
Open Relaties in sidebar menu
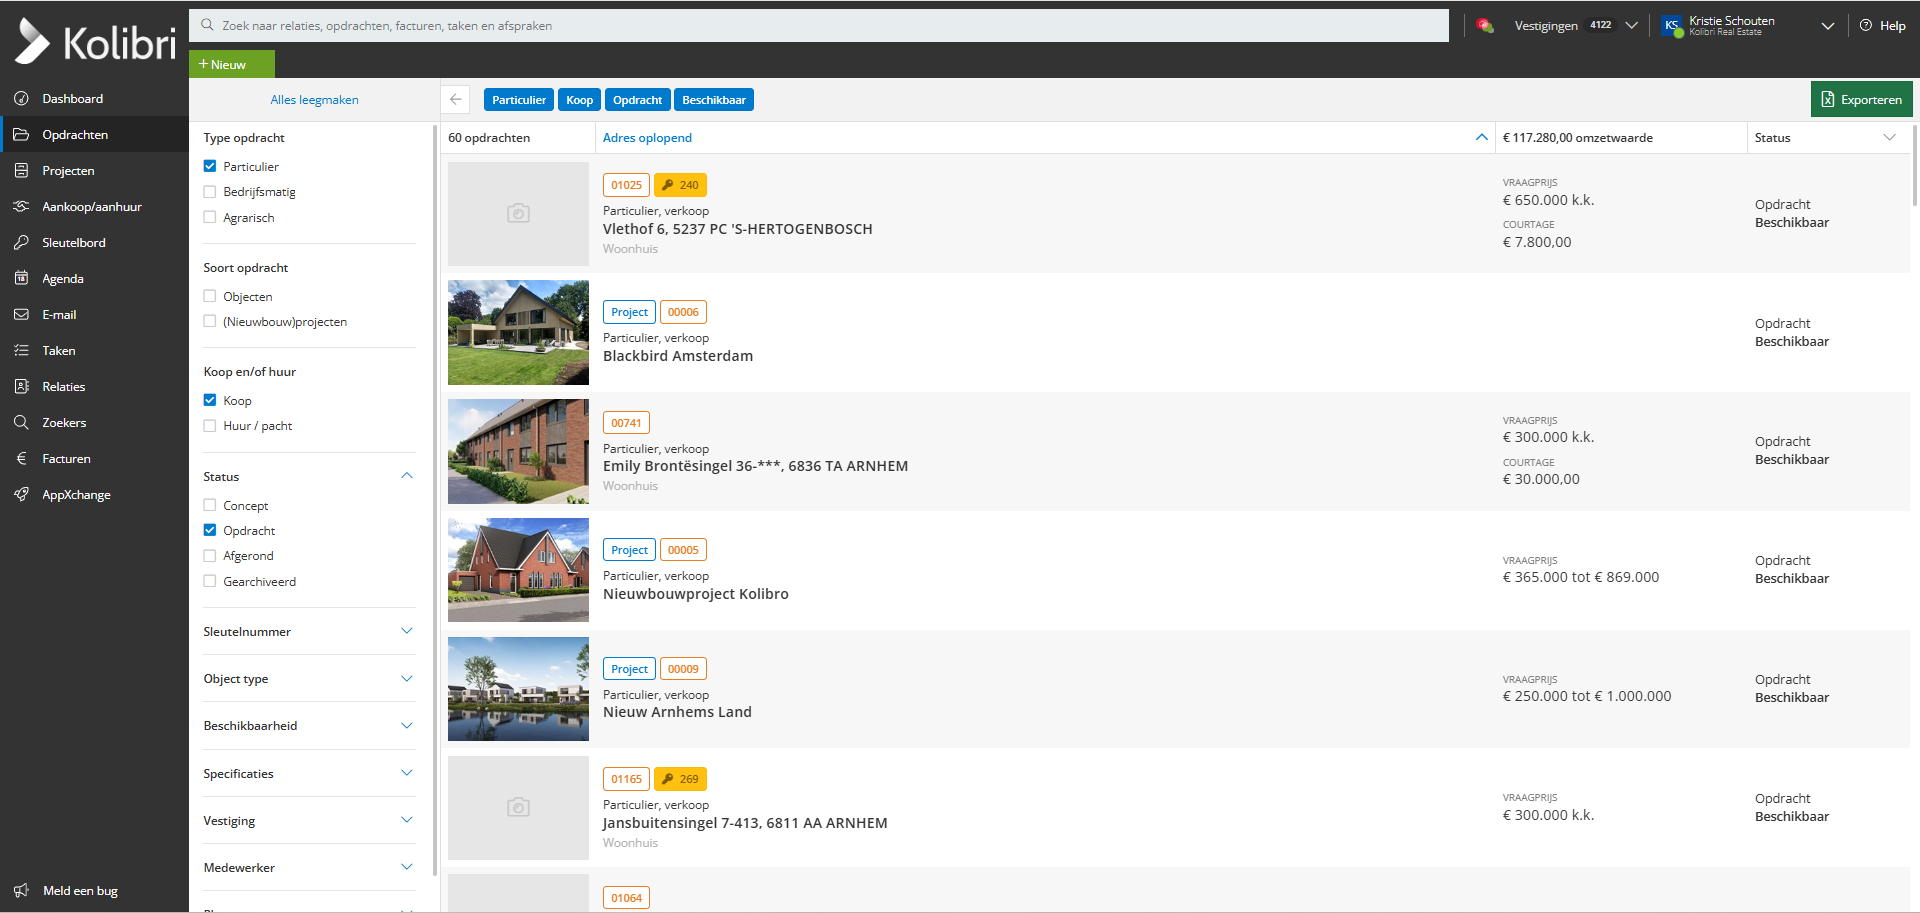63,387
